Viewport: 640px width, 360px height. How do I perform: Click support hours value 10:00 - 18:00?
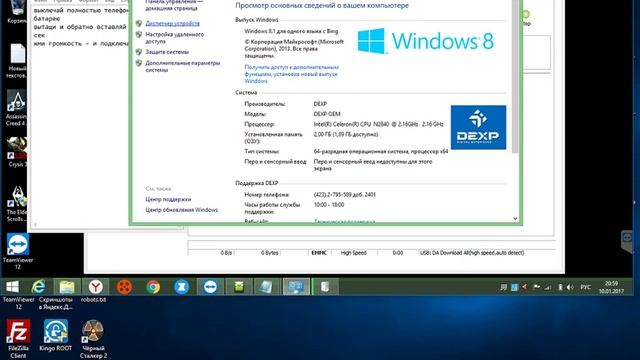329,205
